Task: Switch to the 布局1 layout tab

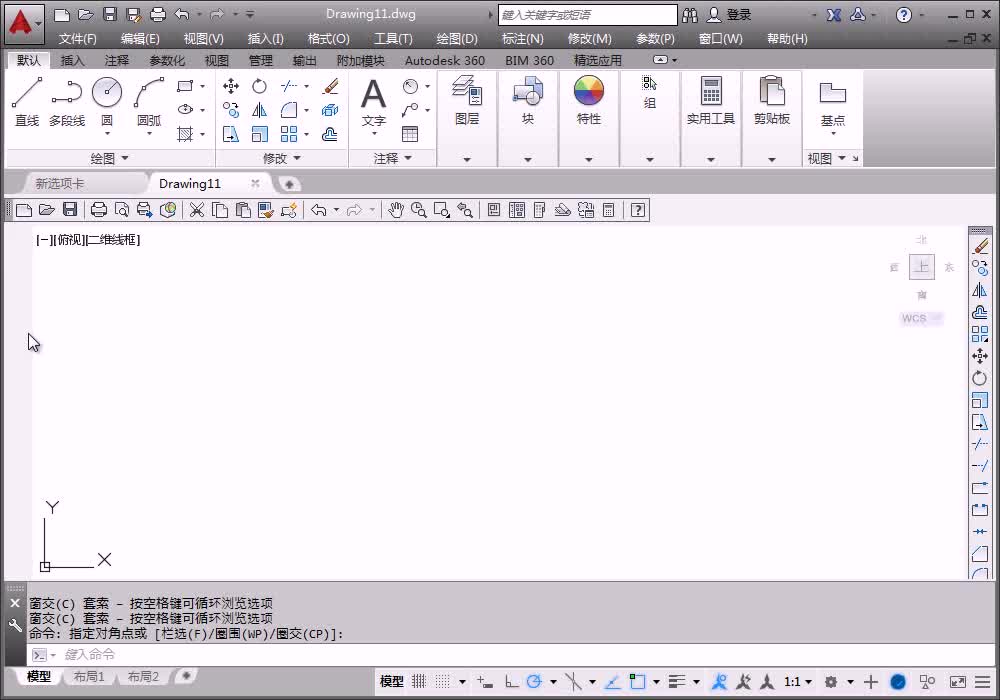Action: click(89, 677)
